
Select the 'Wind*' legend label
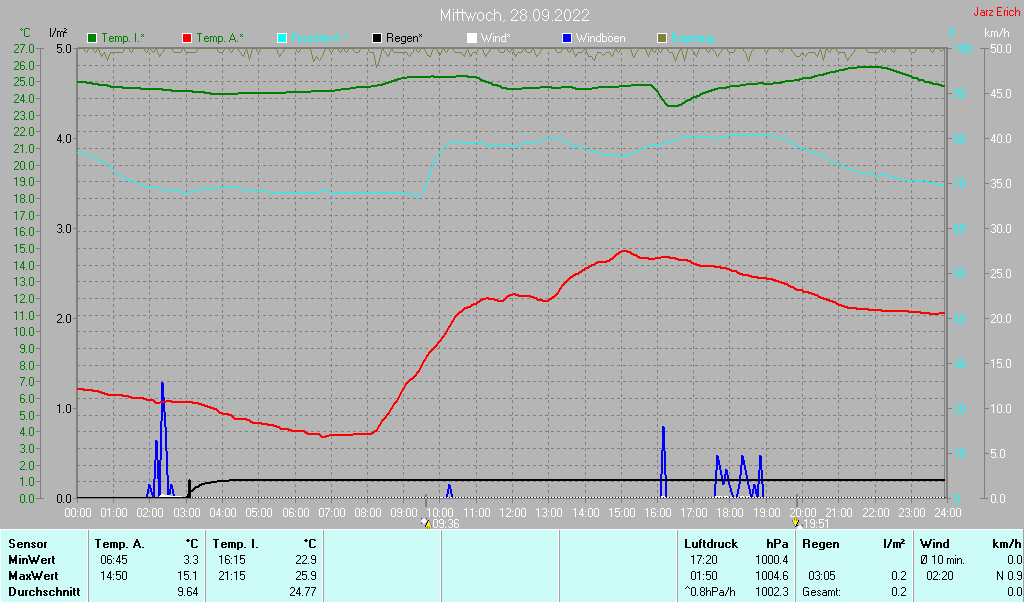click(x=496, y=39)
